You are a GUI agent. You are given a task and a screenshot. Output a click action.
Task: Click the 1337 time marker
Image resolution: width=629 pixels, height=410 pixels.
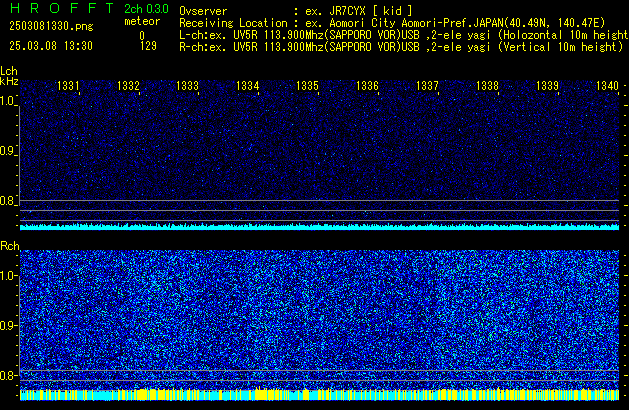tap(428, 86)
